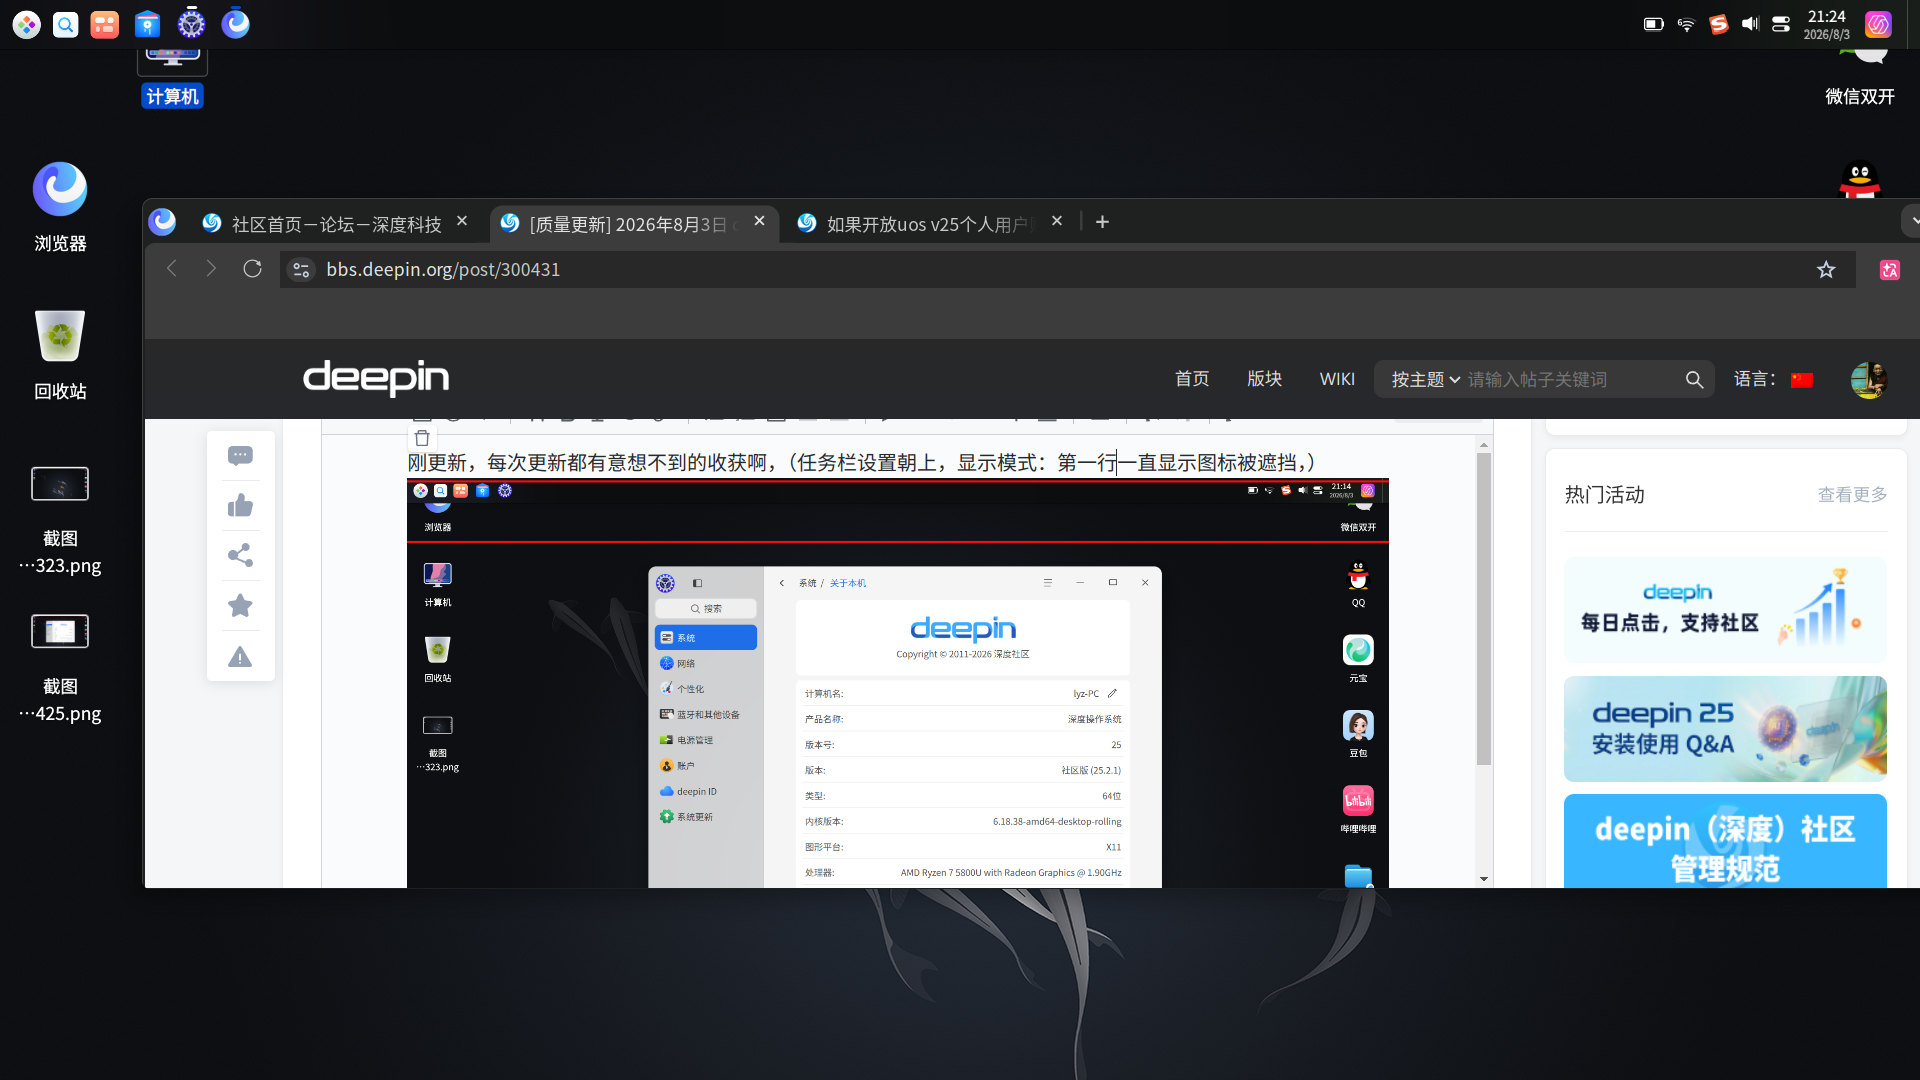Launch the app store from the top panel

[147, 24]
